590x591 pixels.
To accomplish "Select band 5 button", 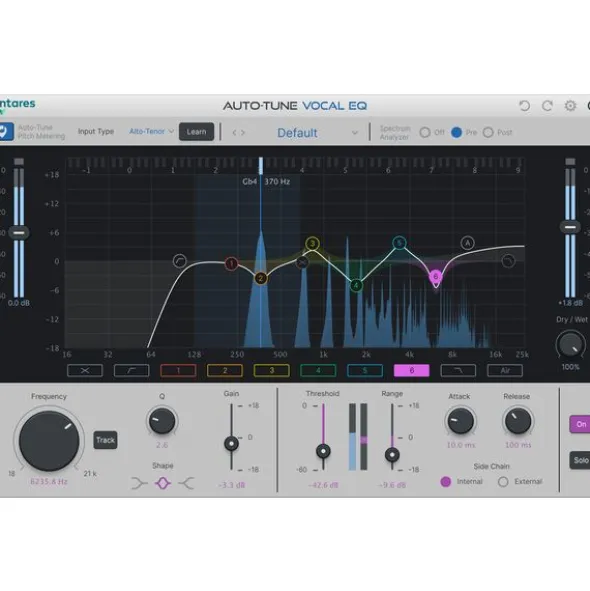I will [365, 371].
